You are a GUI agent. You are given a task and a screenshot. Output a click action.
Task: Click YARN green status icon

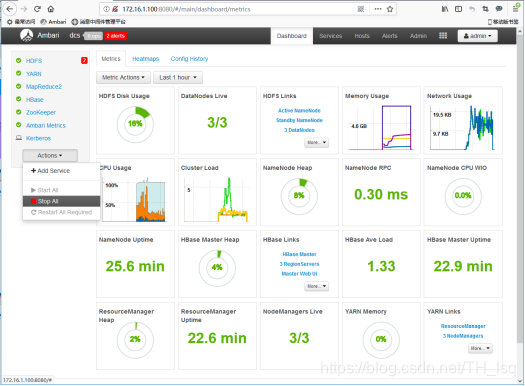(x=19, y=73)
